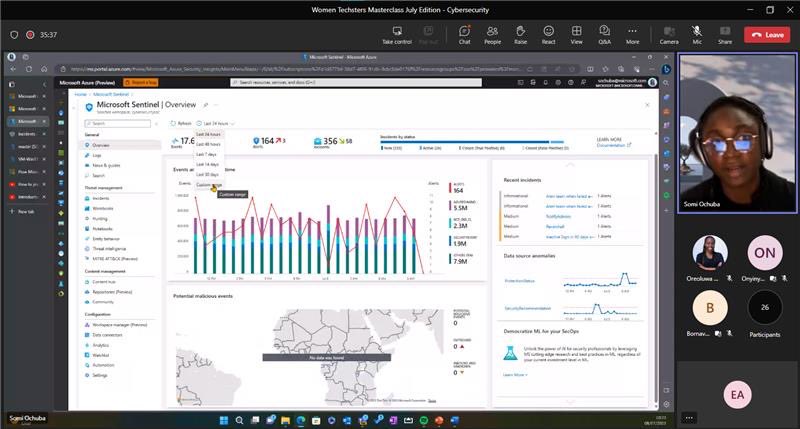
Task: Toggle the Mic mute state
Action: (697, 35)
